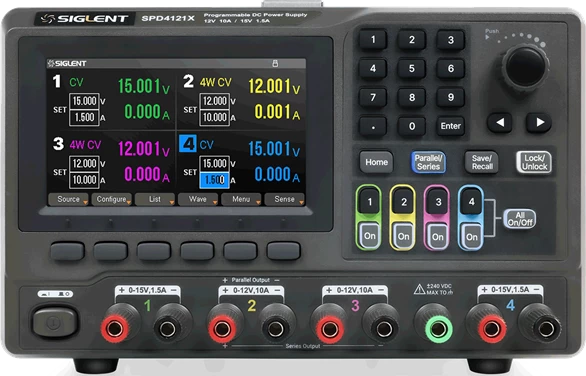Tap keypad number 0 key
586x376 pixels.
coord(411,126)
